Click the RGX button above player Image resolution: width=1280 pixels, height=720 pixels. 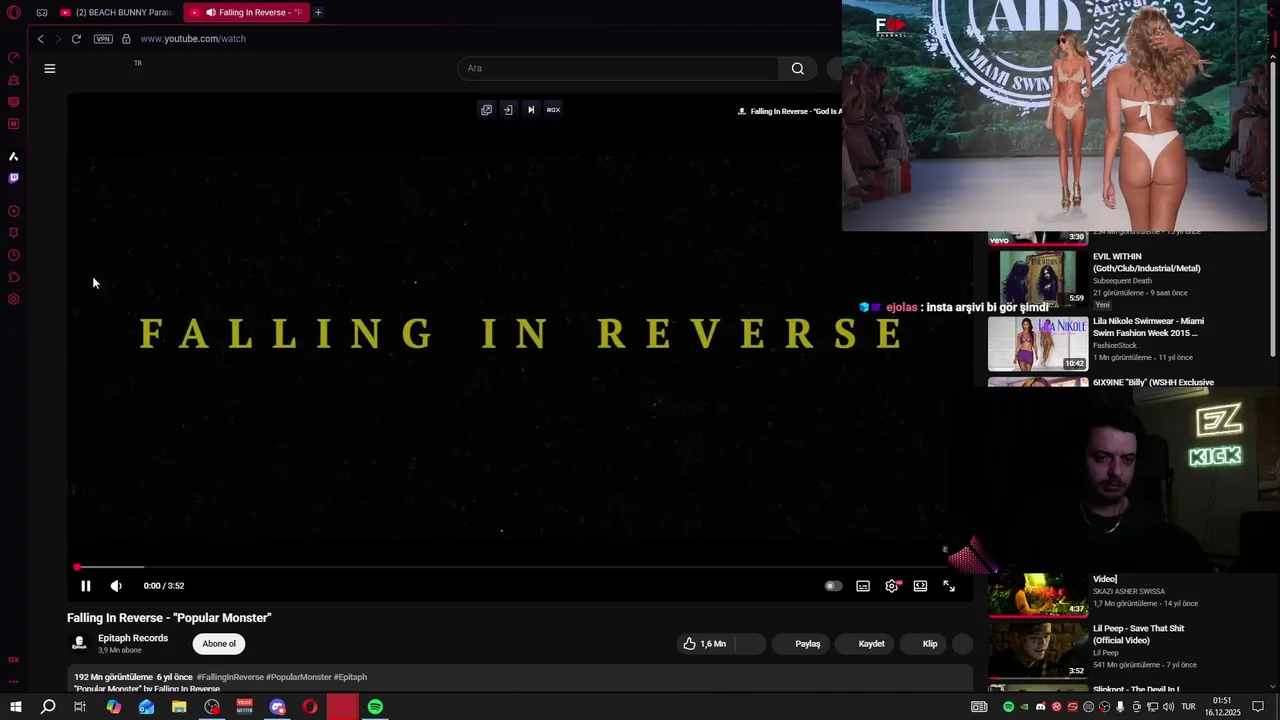553,110
